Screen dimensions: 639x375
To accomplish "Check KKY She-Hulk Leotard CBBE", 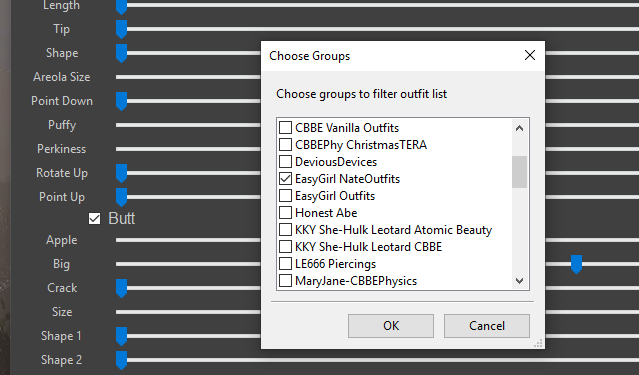I will (x=285, y=247).
